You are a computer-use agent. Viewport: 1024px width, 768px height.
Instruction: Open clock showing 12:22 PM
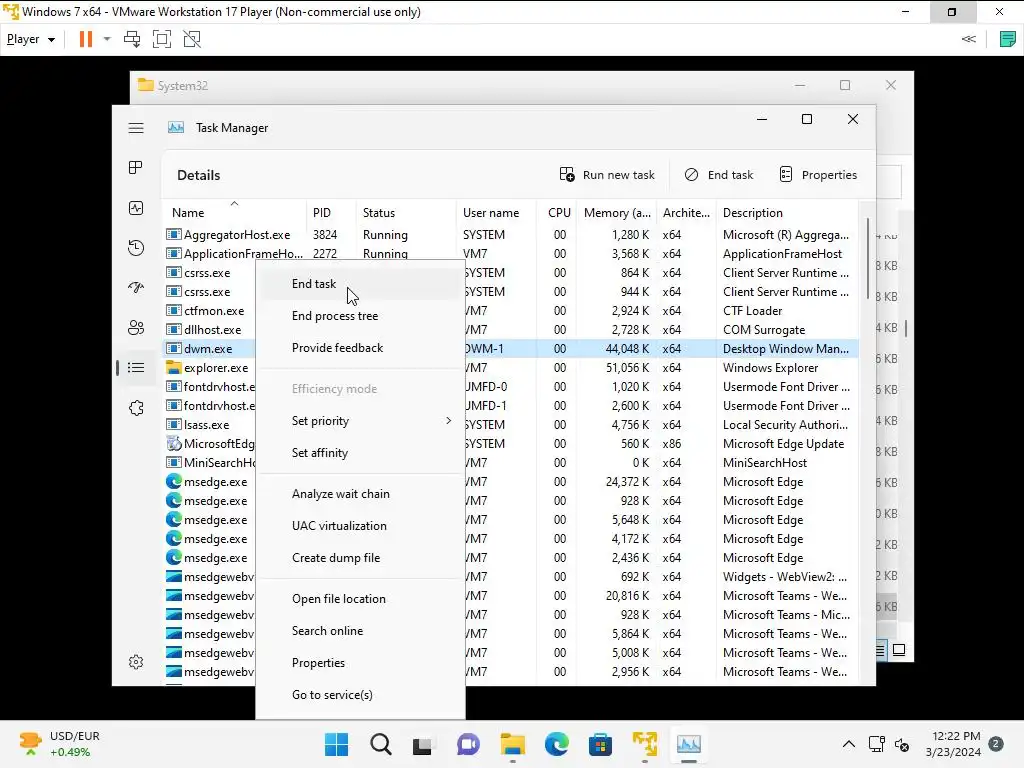(x=953, y=744)
